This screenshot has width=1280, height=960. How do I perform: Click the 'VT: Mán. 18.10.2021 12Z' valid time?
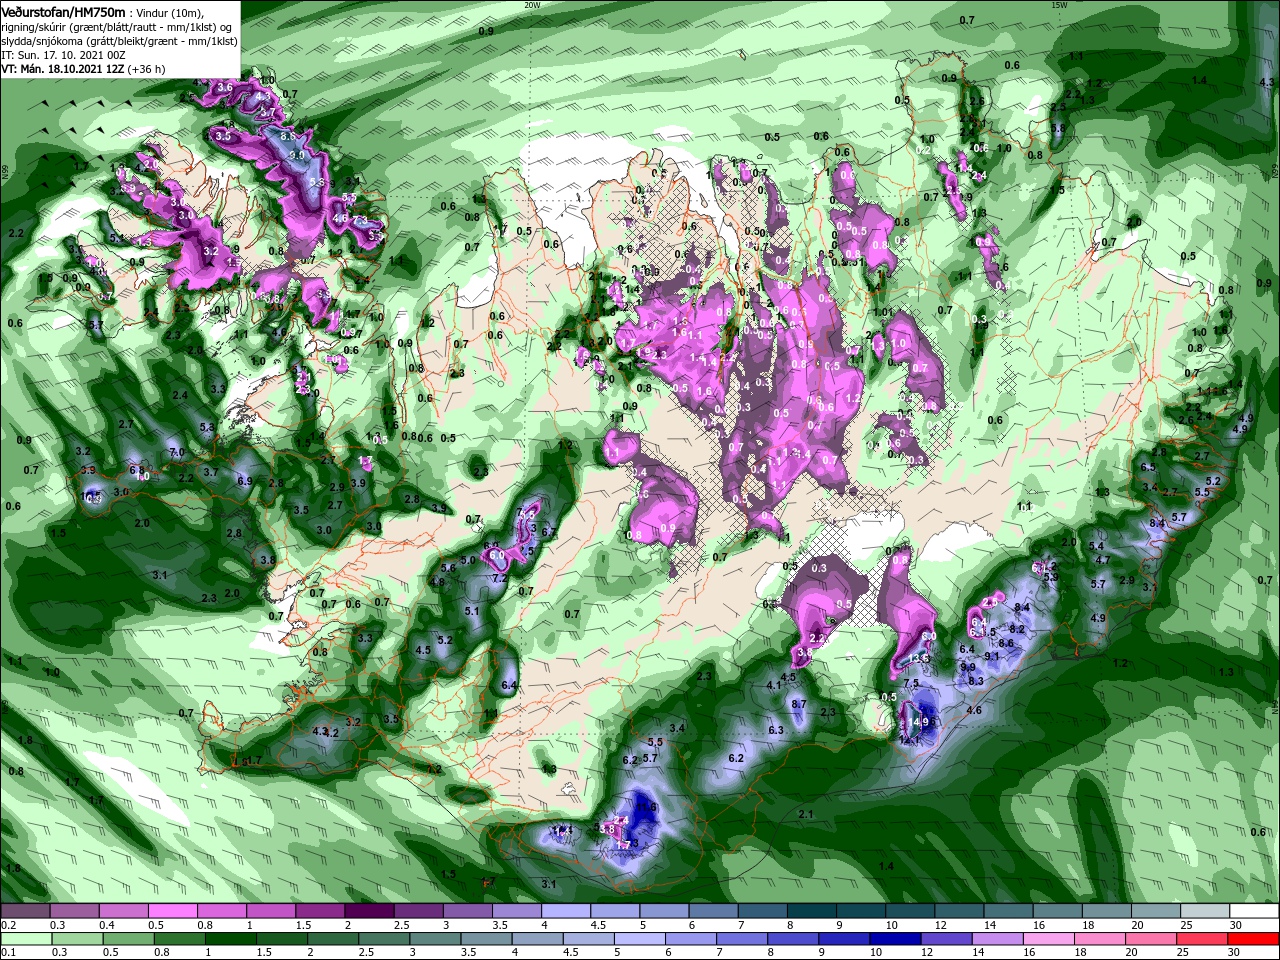(62, 69)
